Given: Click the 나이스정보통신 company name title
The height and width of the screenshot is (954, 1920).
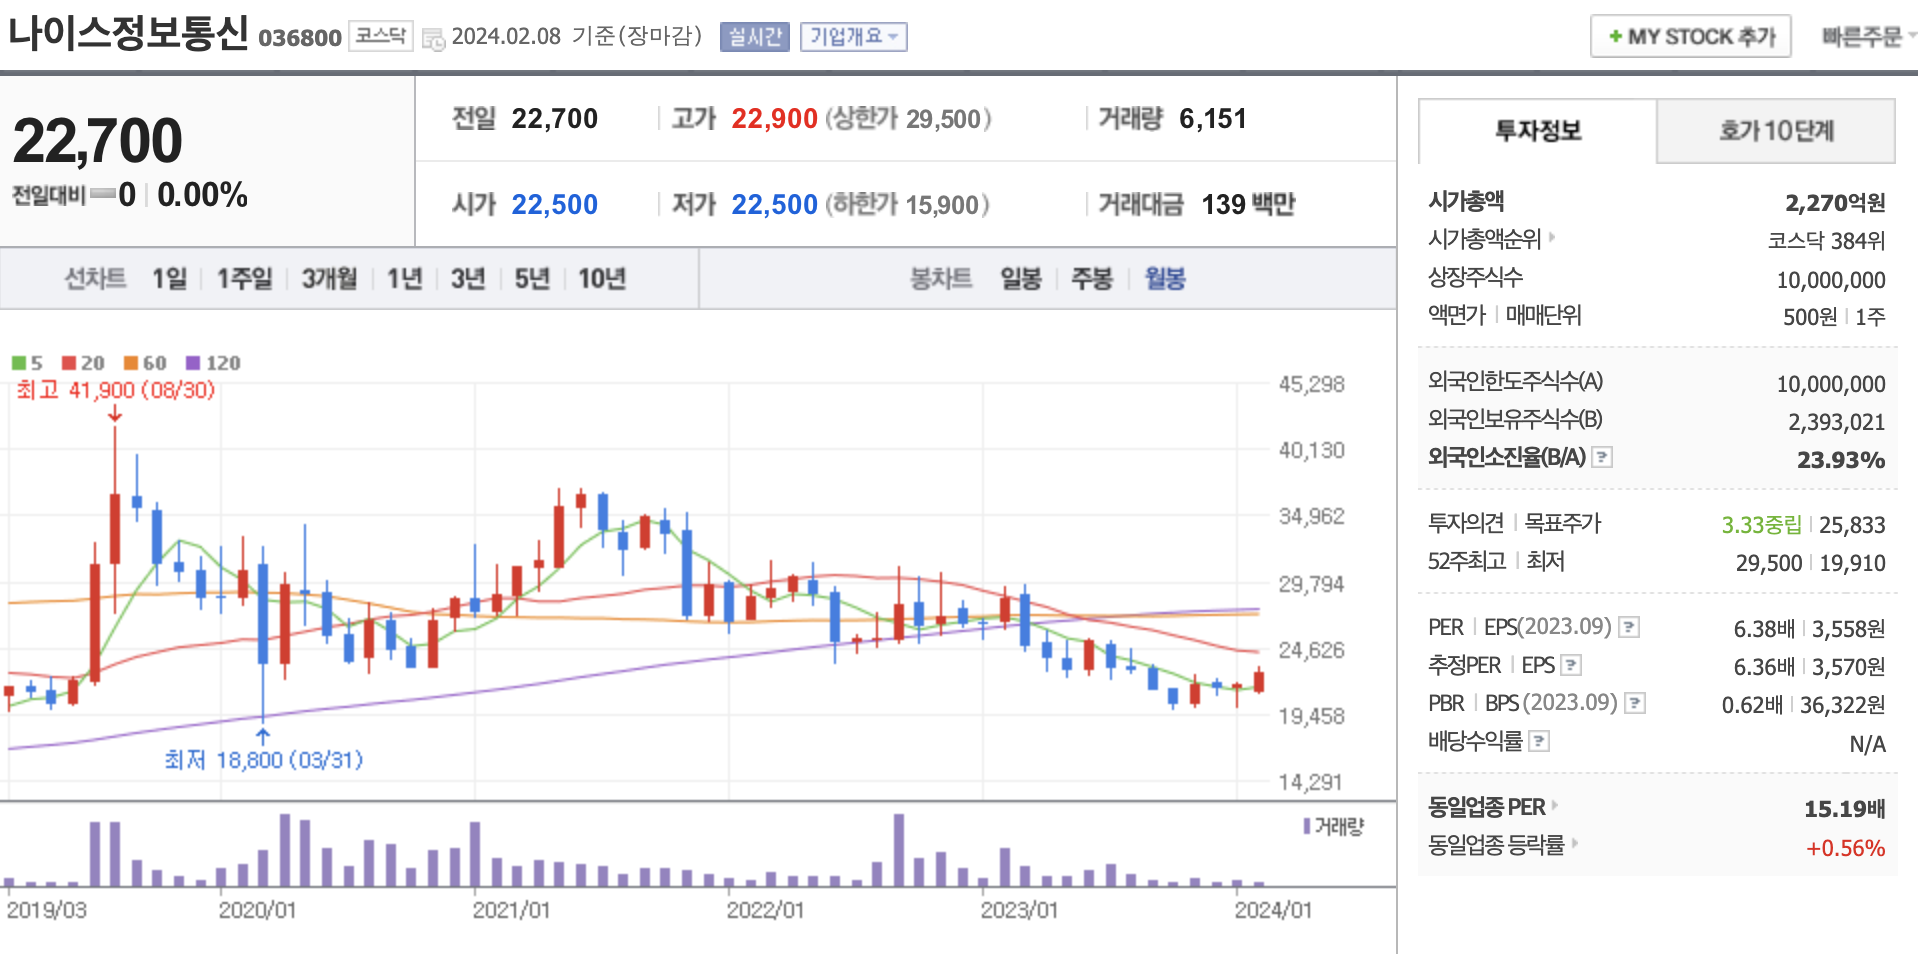Looking at the screenshot, I should [128, 33].
